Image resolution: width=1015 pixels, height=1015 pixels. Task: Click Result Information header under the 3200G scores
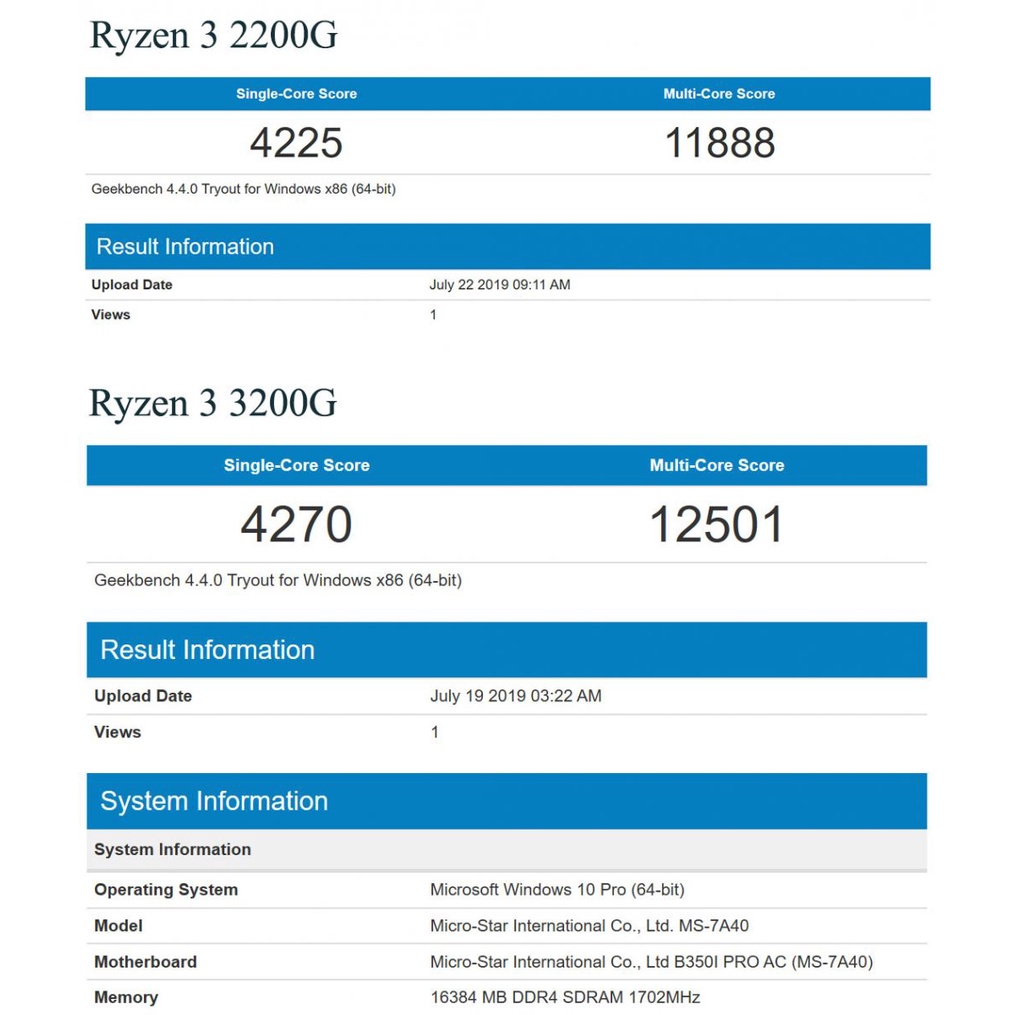pos(207,650)
